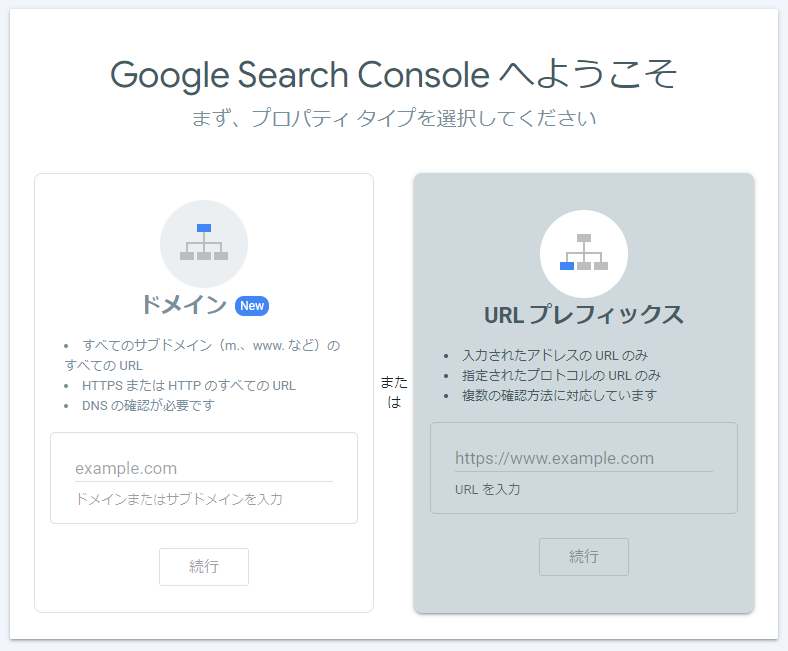Click 'Google Search Console へようこそ' title
This screenshot has height=651, width=788.
pyautogui.click(x=393, y=74)
